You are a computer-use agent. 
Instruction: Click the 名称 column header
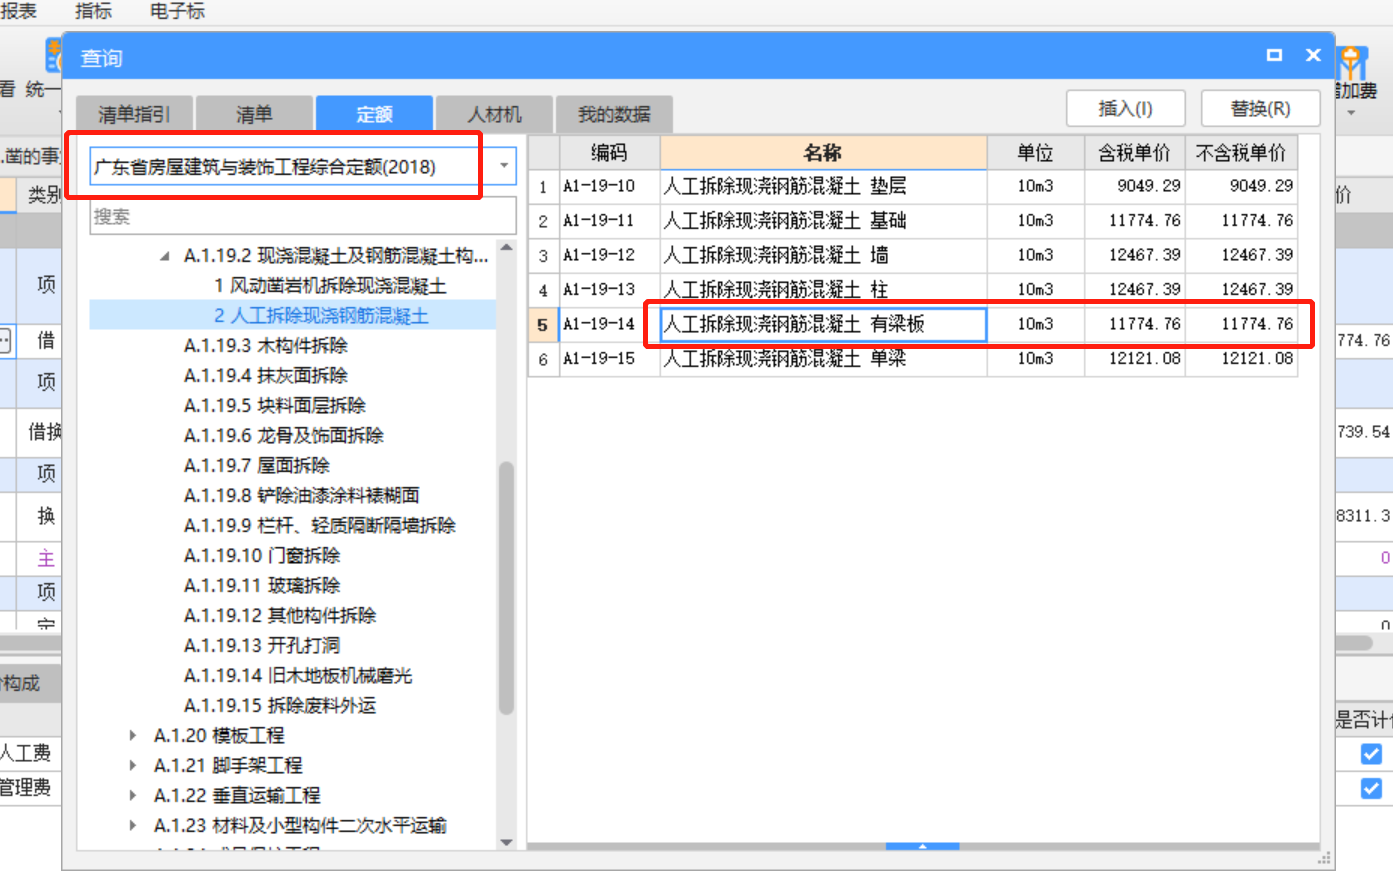tap(823, 153)
